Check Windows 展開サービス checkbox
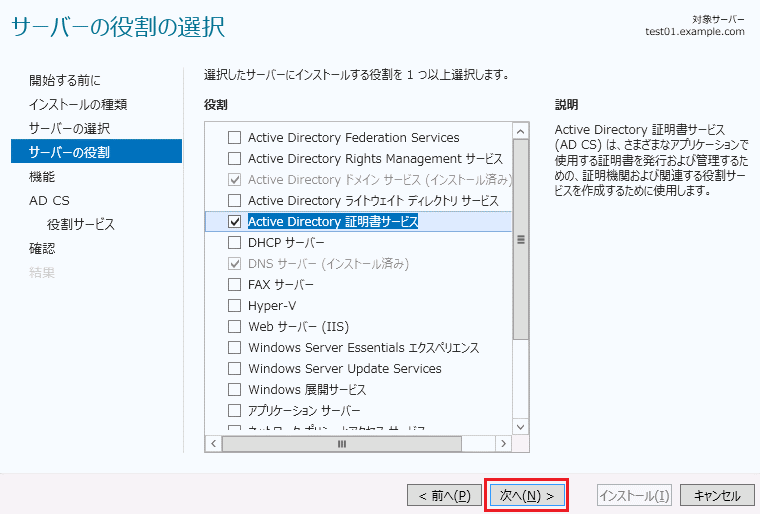Image resolution: width=760 pixels, height=514 pixels. 235,389
